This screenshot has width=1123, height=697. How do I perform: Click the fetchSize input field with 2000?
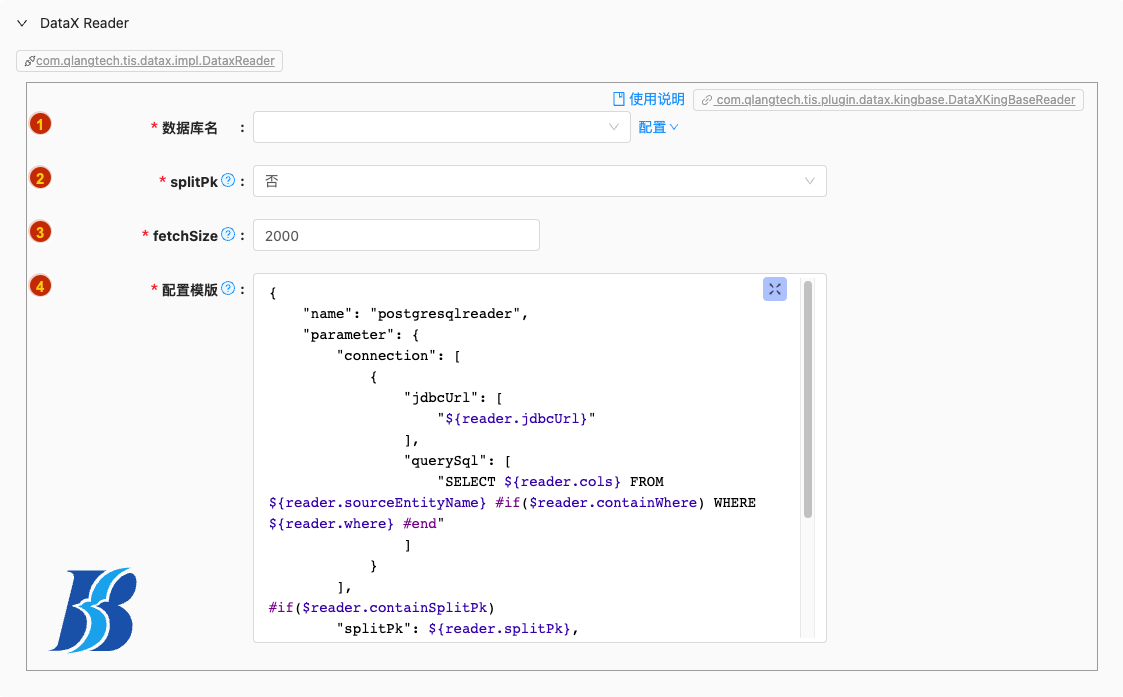(396, 235)
